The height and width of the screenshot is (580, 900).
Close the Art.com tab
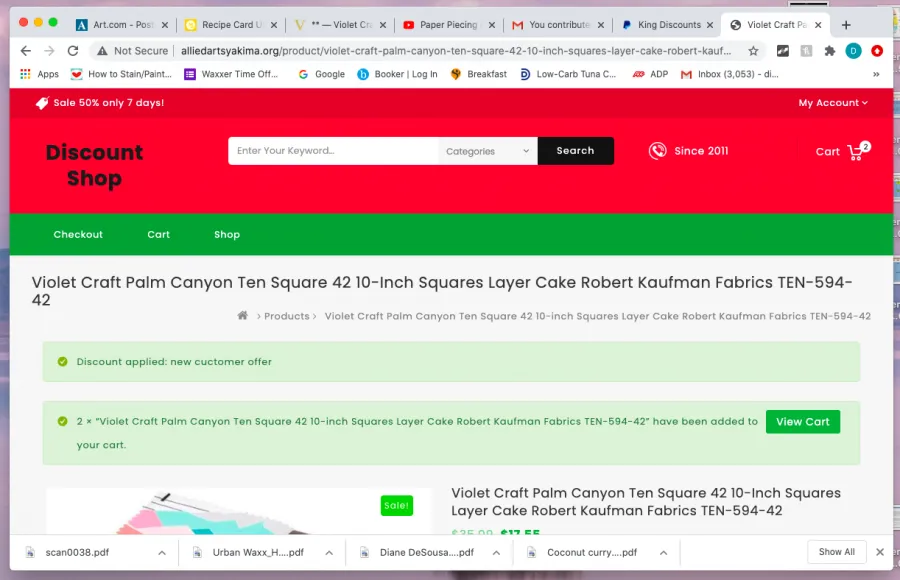[x=165, y=25]
